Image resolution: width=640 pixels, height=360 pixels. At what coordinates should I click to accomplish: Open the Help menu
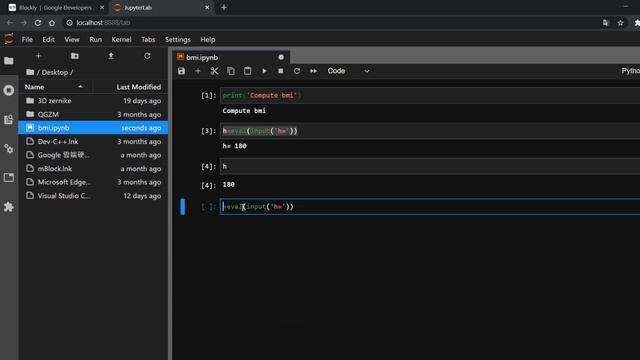pos(208,40)
